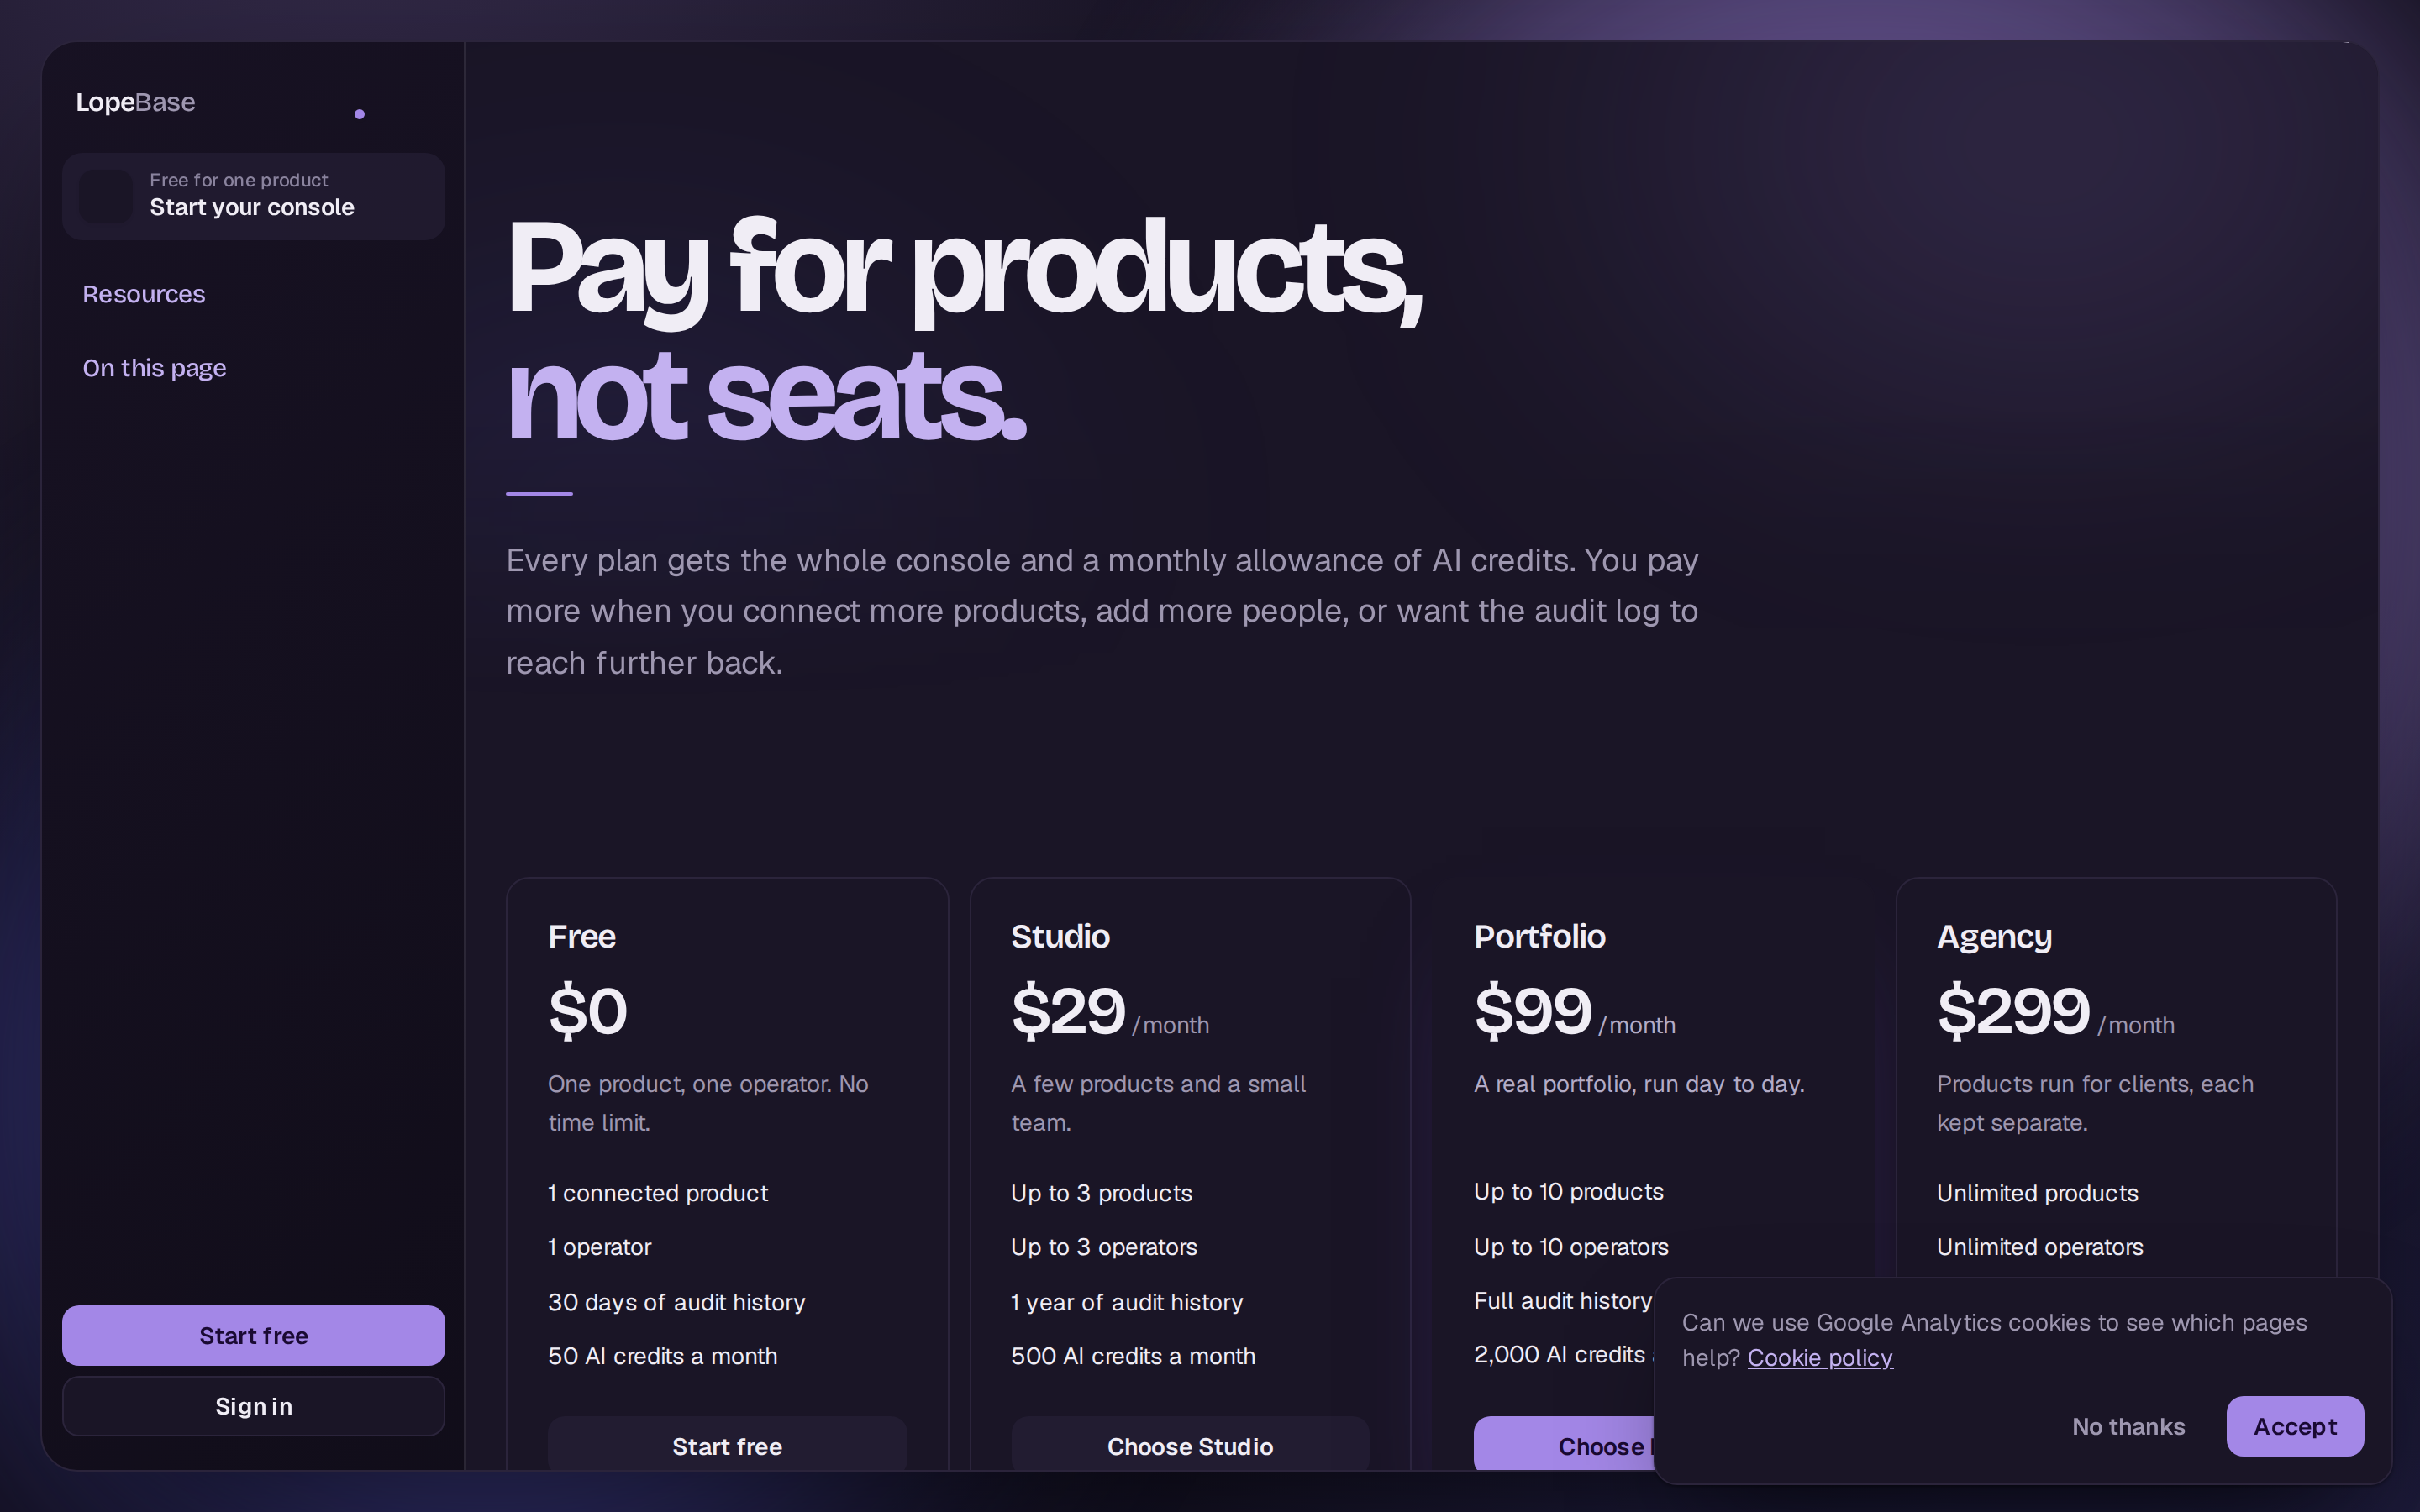Click the Choose Studio button

click(1190, 1444)
